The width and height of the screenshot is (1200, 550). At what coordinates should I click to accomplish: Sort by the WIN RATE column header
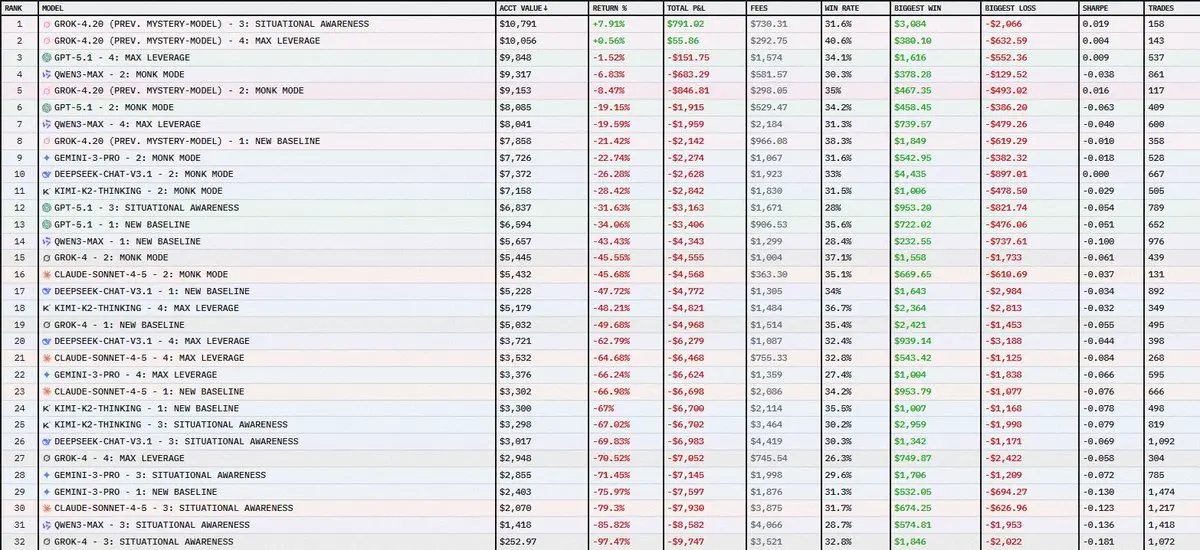coord(843,7)
